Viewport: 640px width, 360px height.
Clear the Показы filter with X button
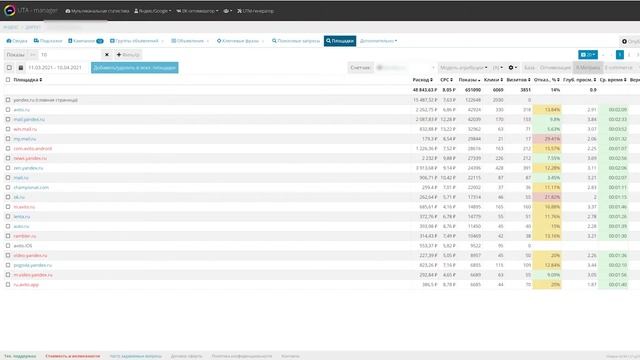point(107,54)
